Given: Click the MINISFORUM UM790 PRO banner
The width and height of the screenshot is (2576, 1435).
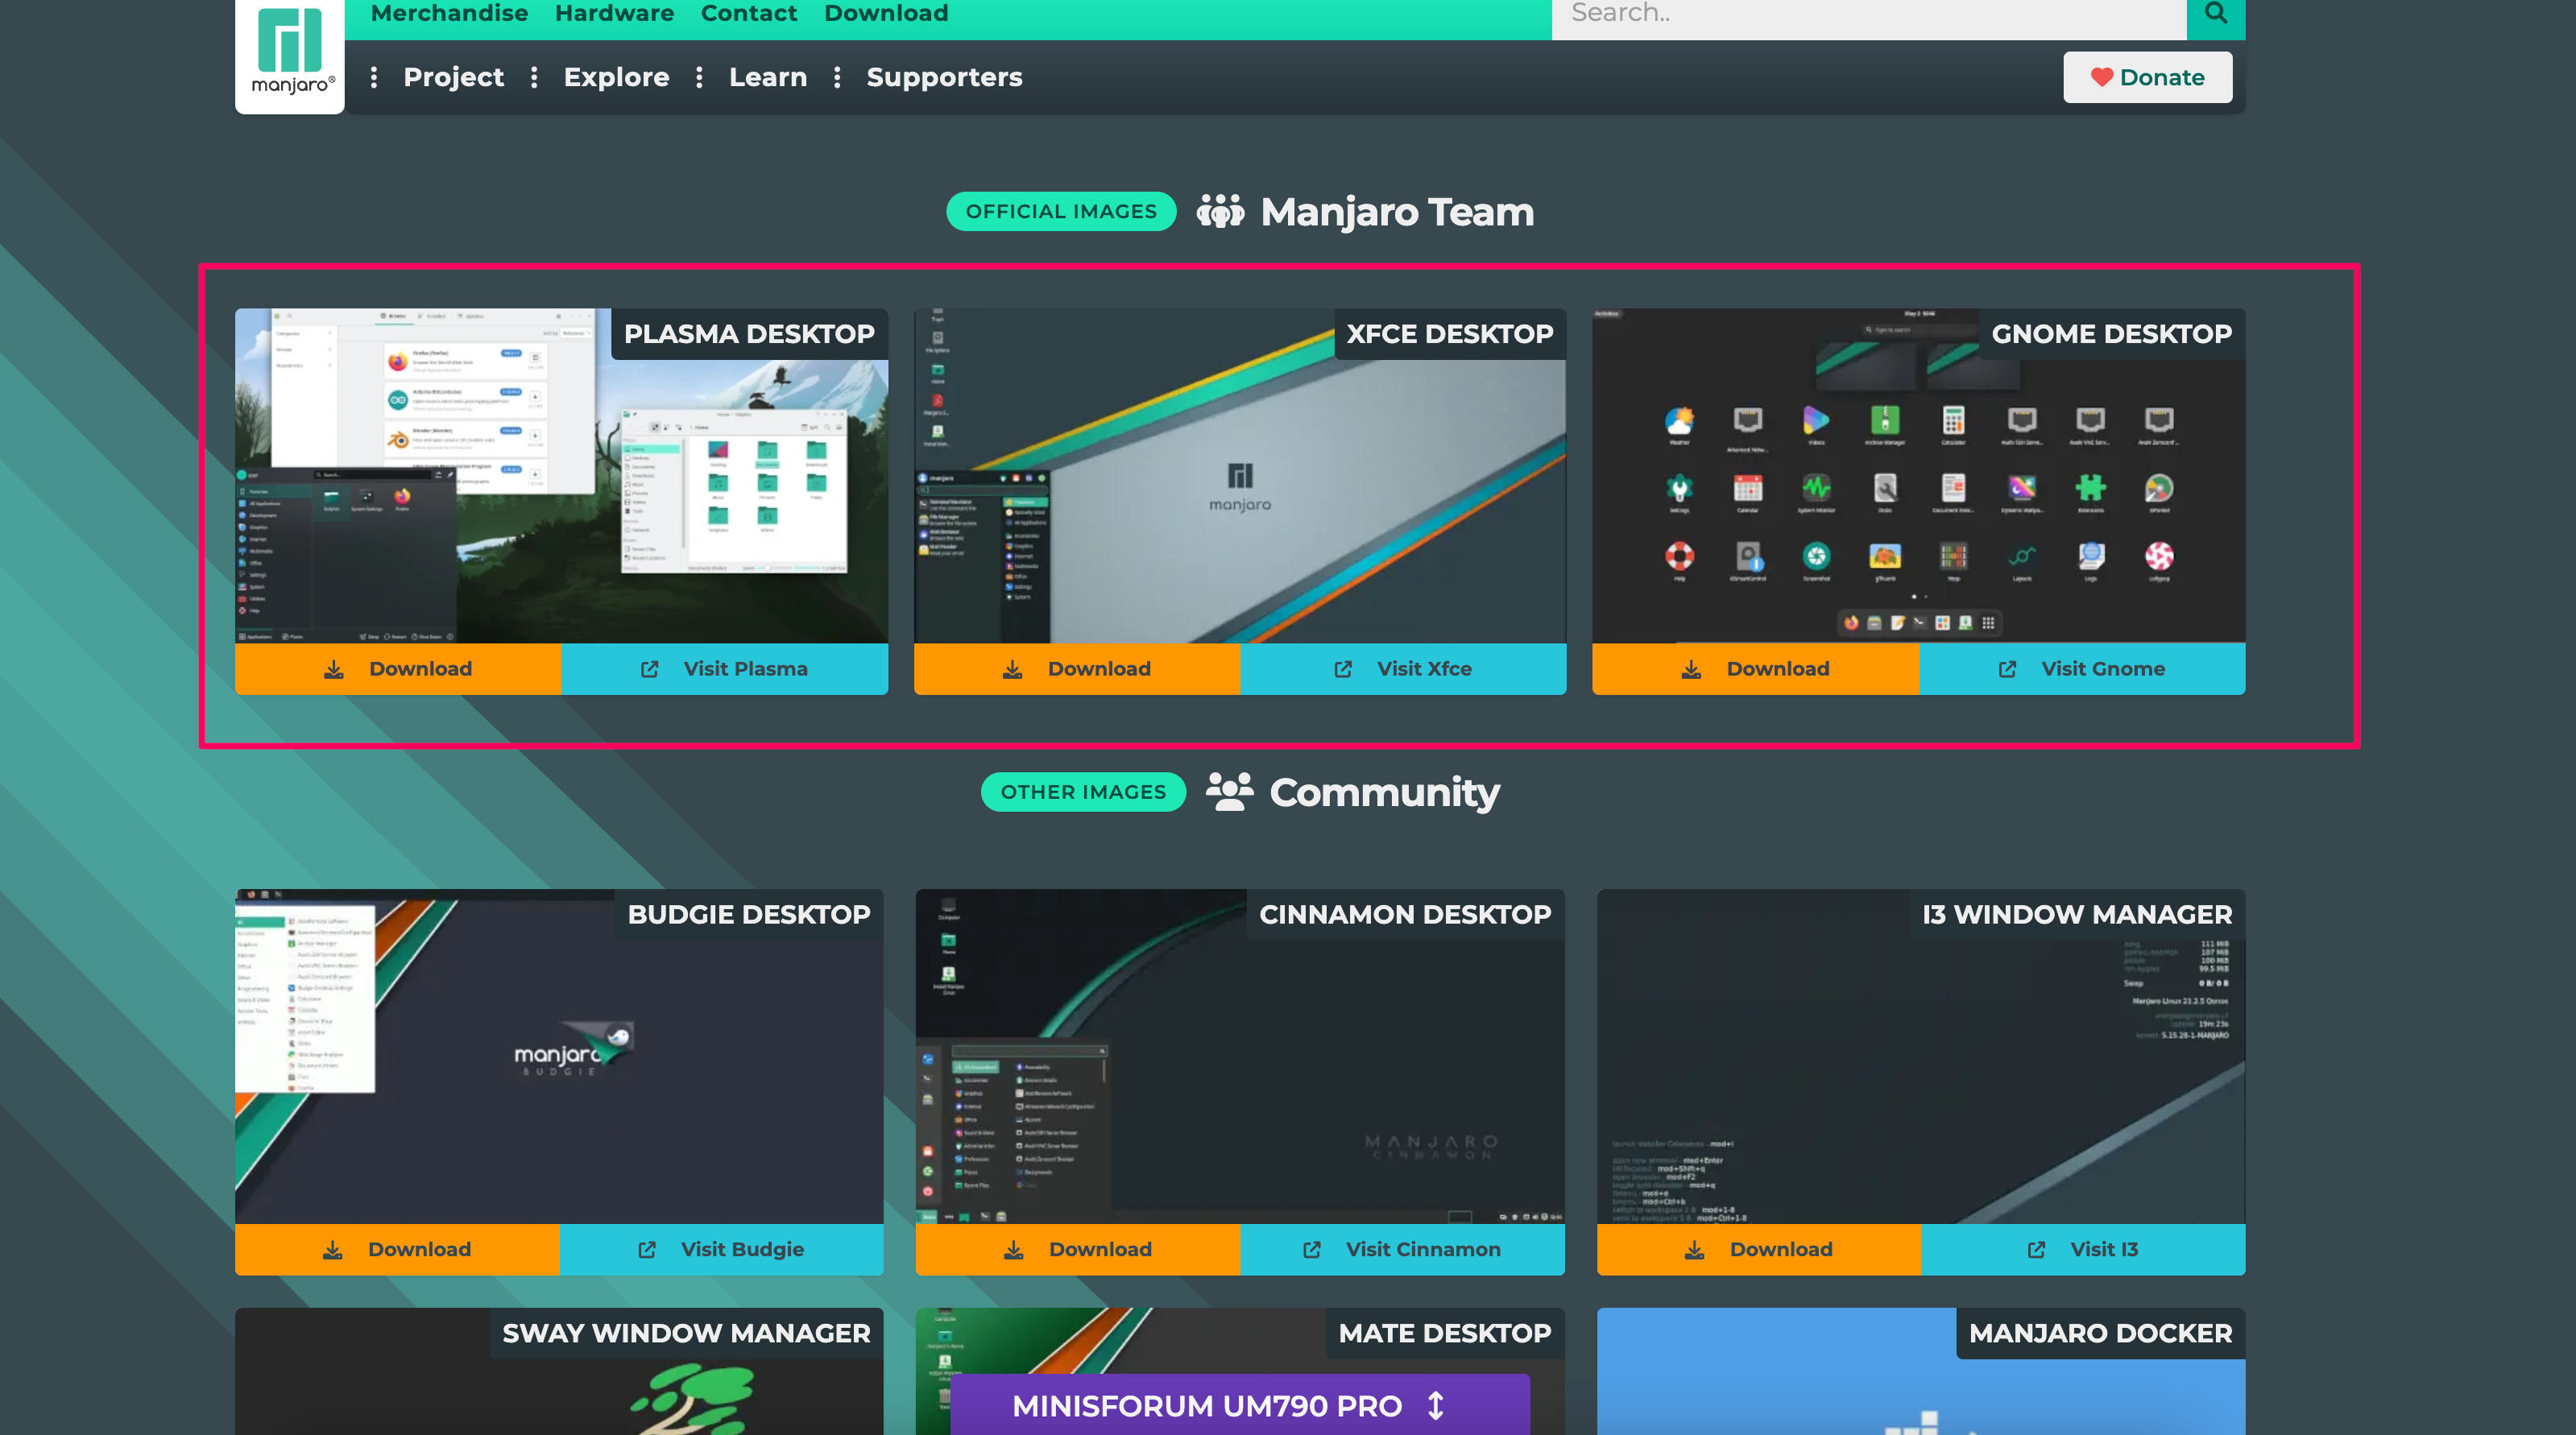Looking at the screenshot, I should [1240, 1405].
